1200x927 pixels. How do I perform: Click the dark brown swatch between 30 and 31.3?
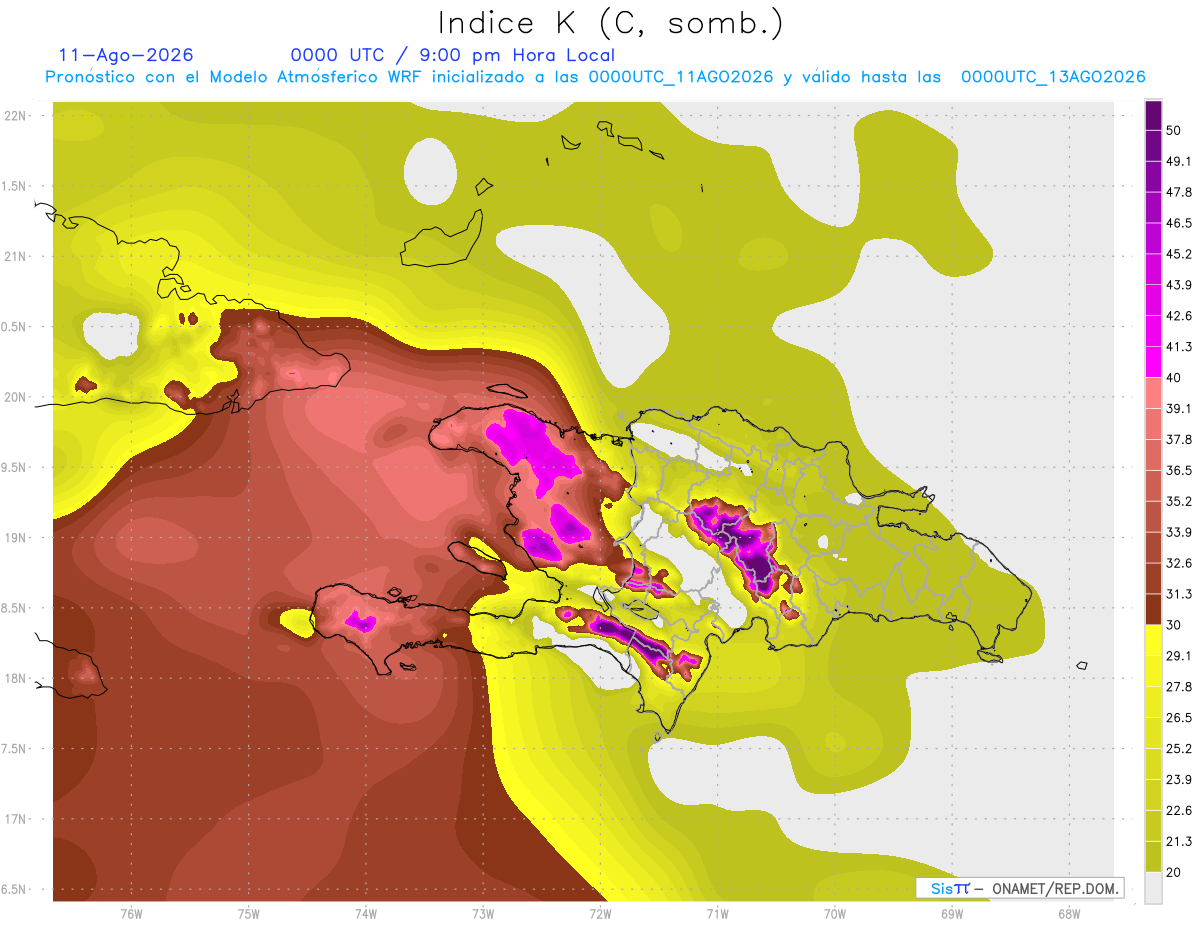coord(1153,609)
